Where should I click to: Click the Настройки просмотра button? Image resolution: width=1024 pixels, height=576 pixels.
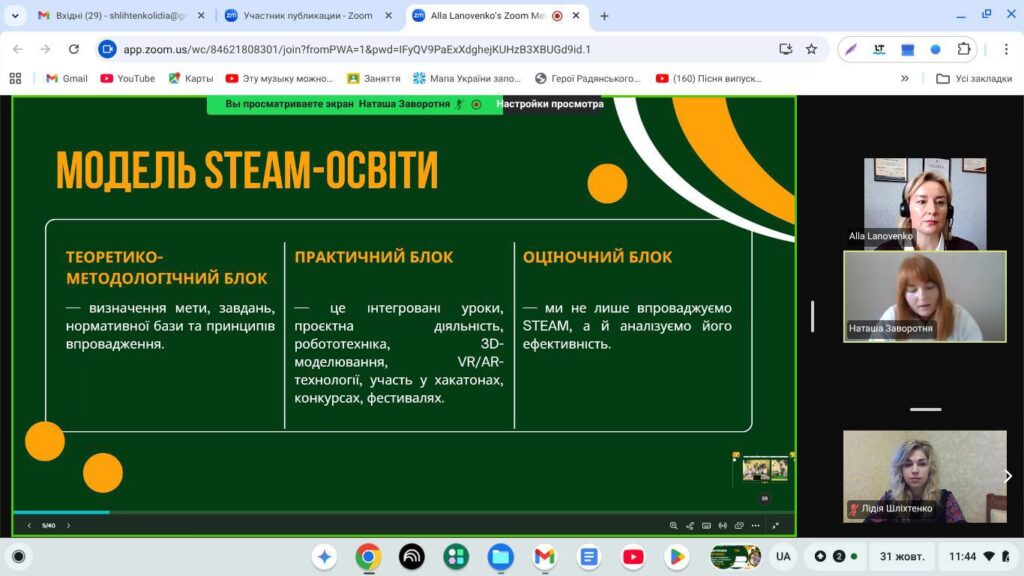[550, 104]
